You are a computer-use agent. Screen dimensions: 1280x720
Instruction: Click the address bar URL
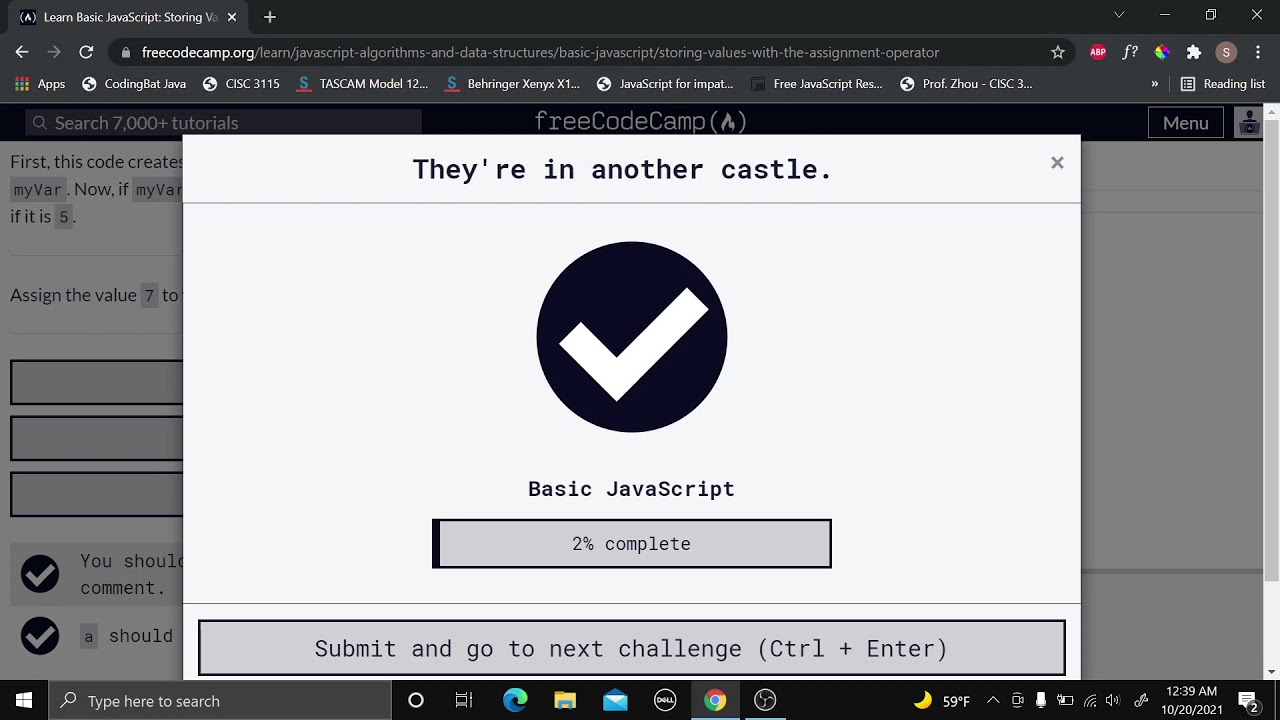pos(540,52)
